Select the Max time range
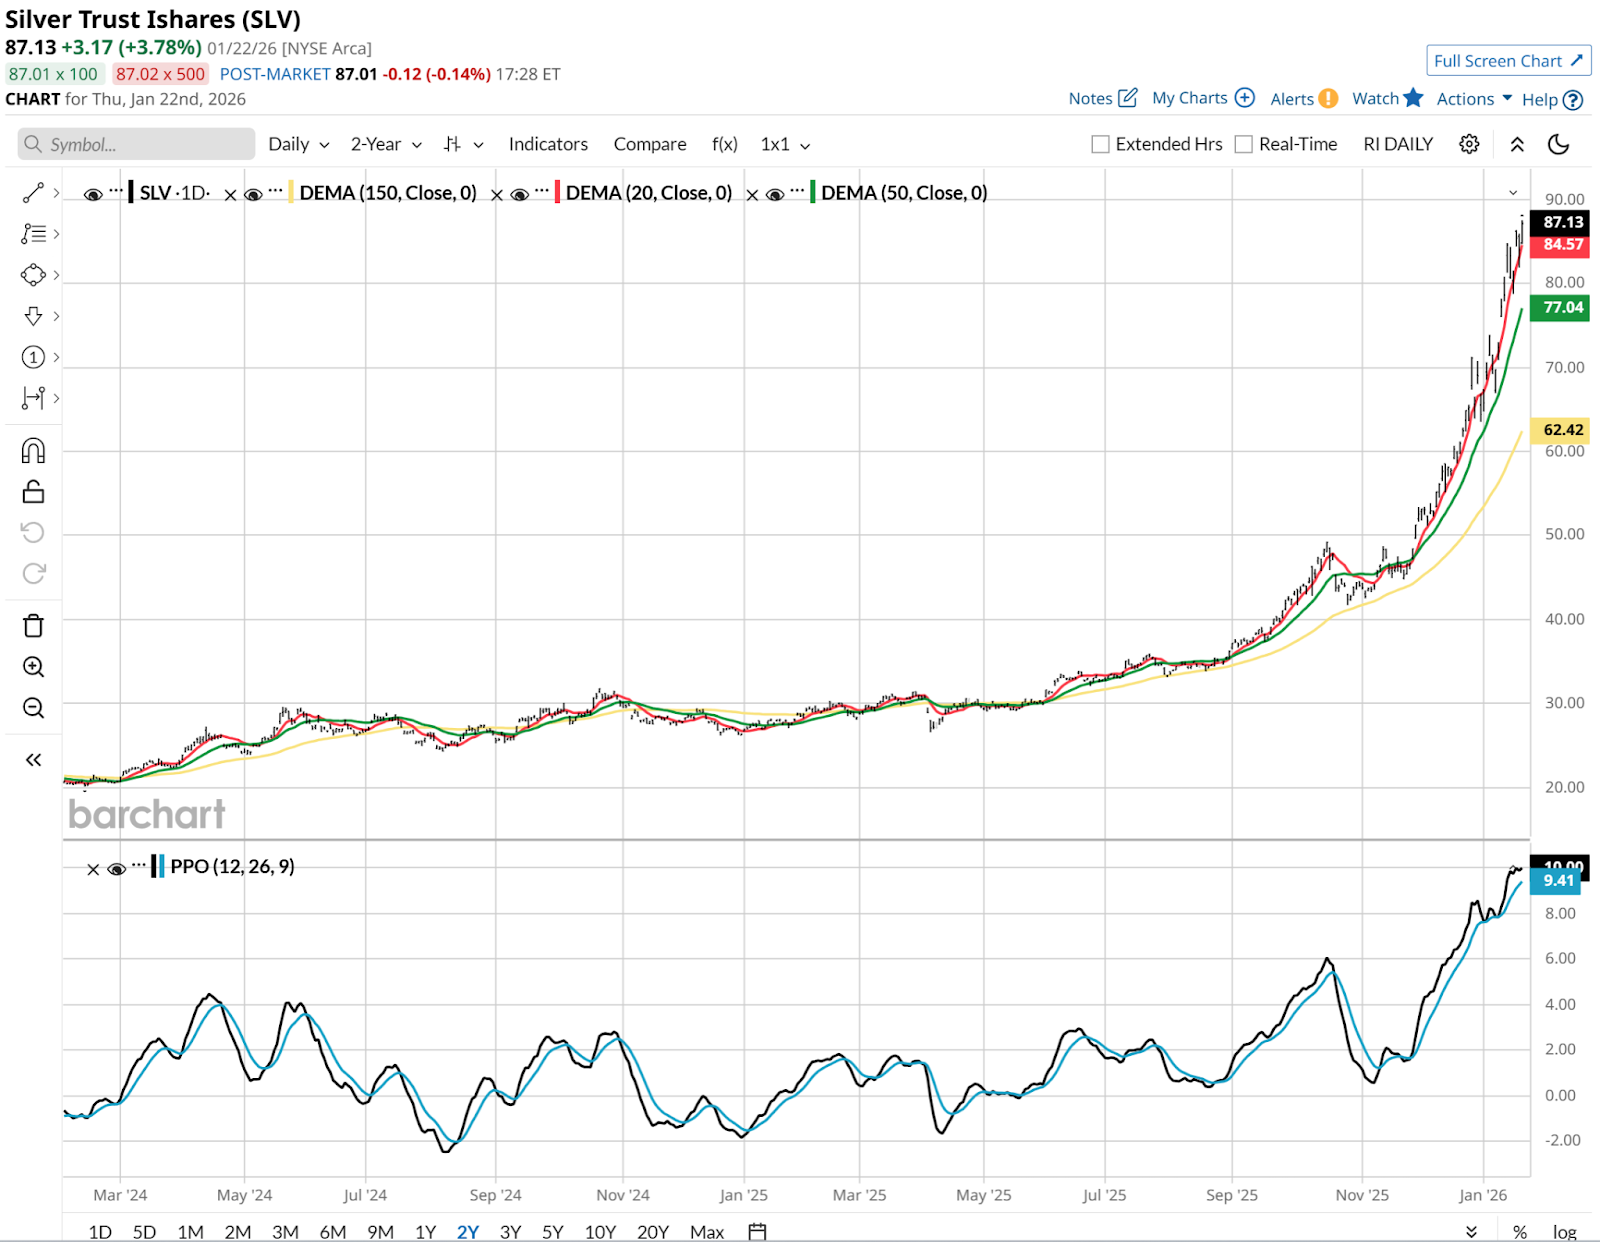Screen dimensions: 1600x1242 [707, 1232]
